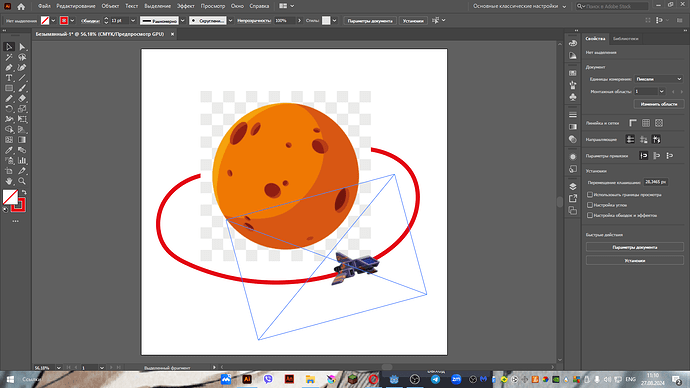Viewport: 690px width, 388px height.
Task: Select the Direct Selection tool
Action: (x=22, y=47)
